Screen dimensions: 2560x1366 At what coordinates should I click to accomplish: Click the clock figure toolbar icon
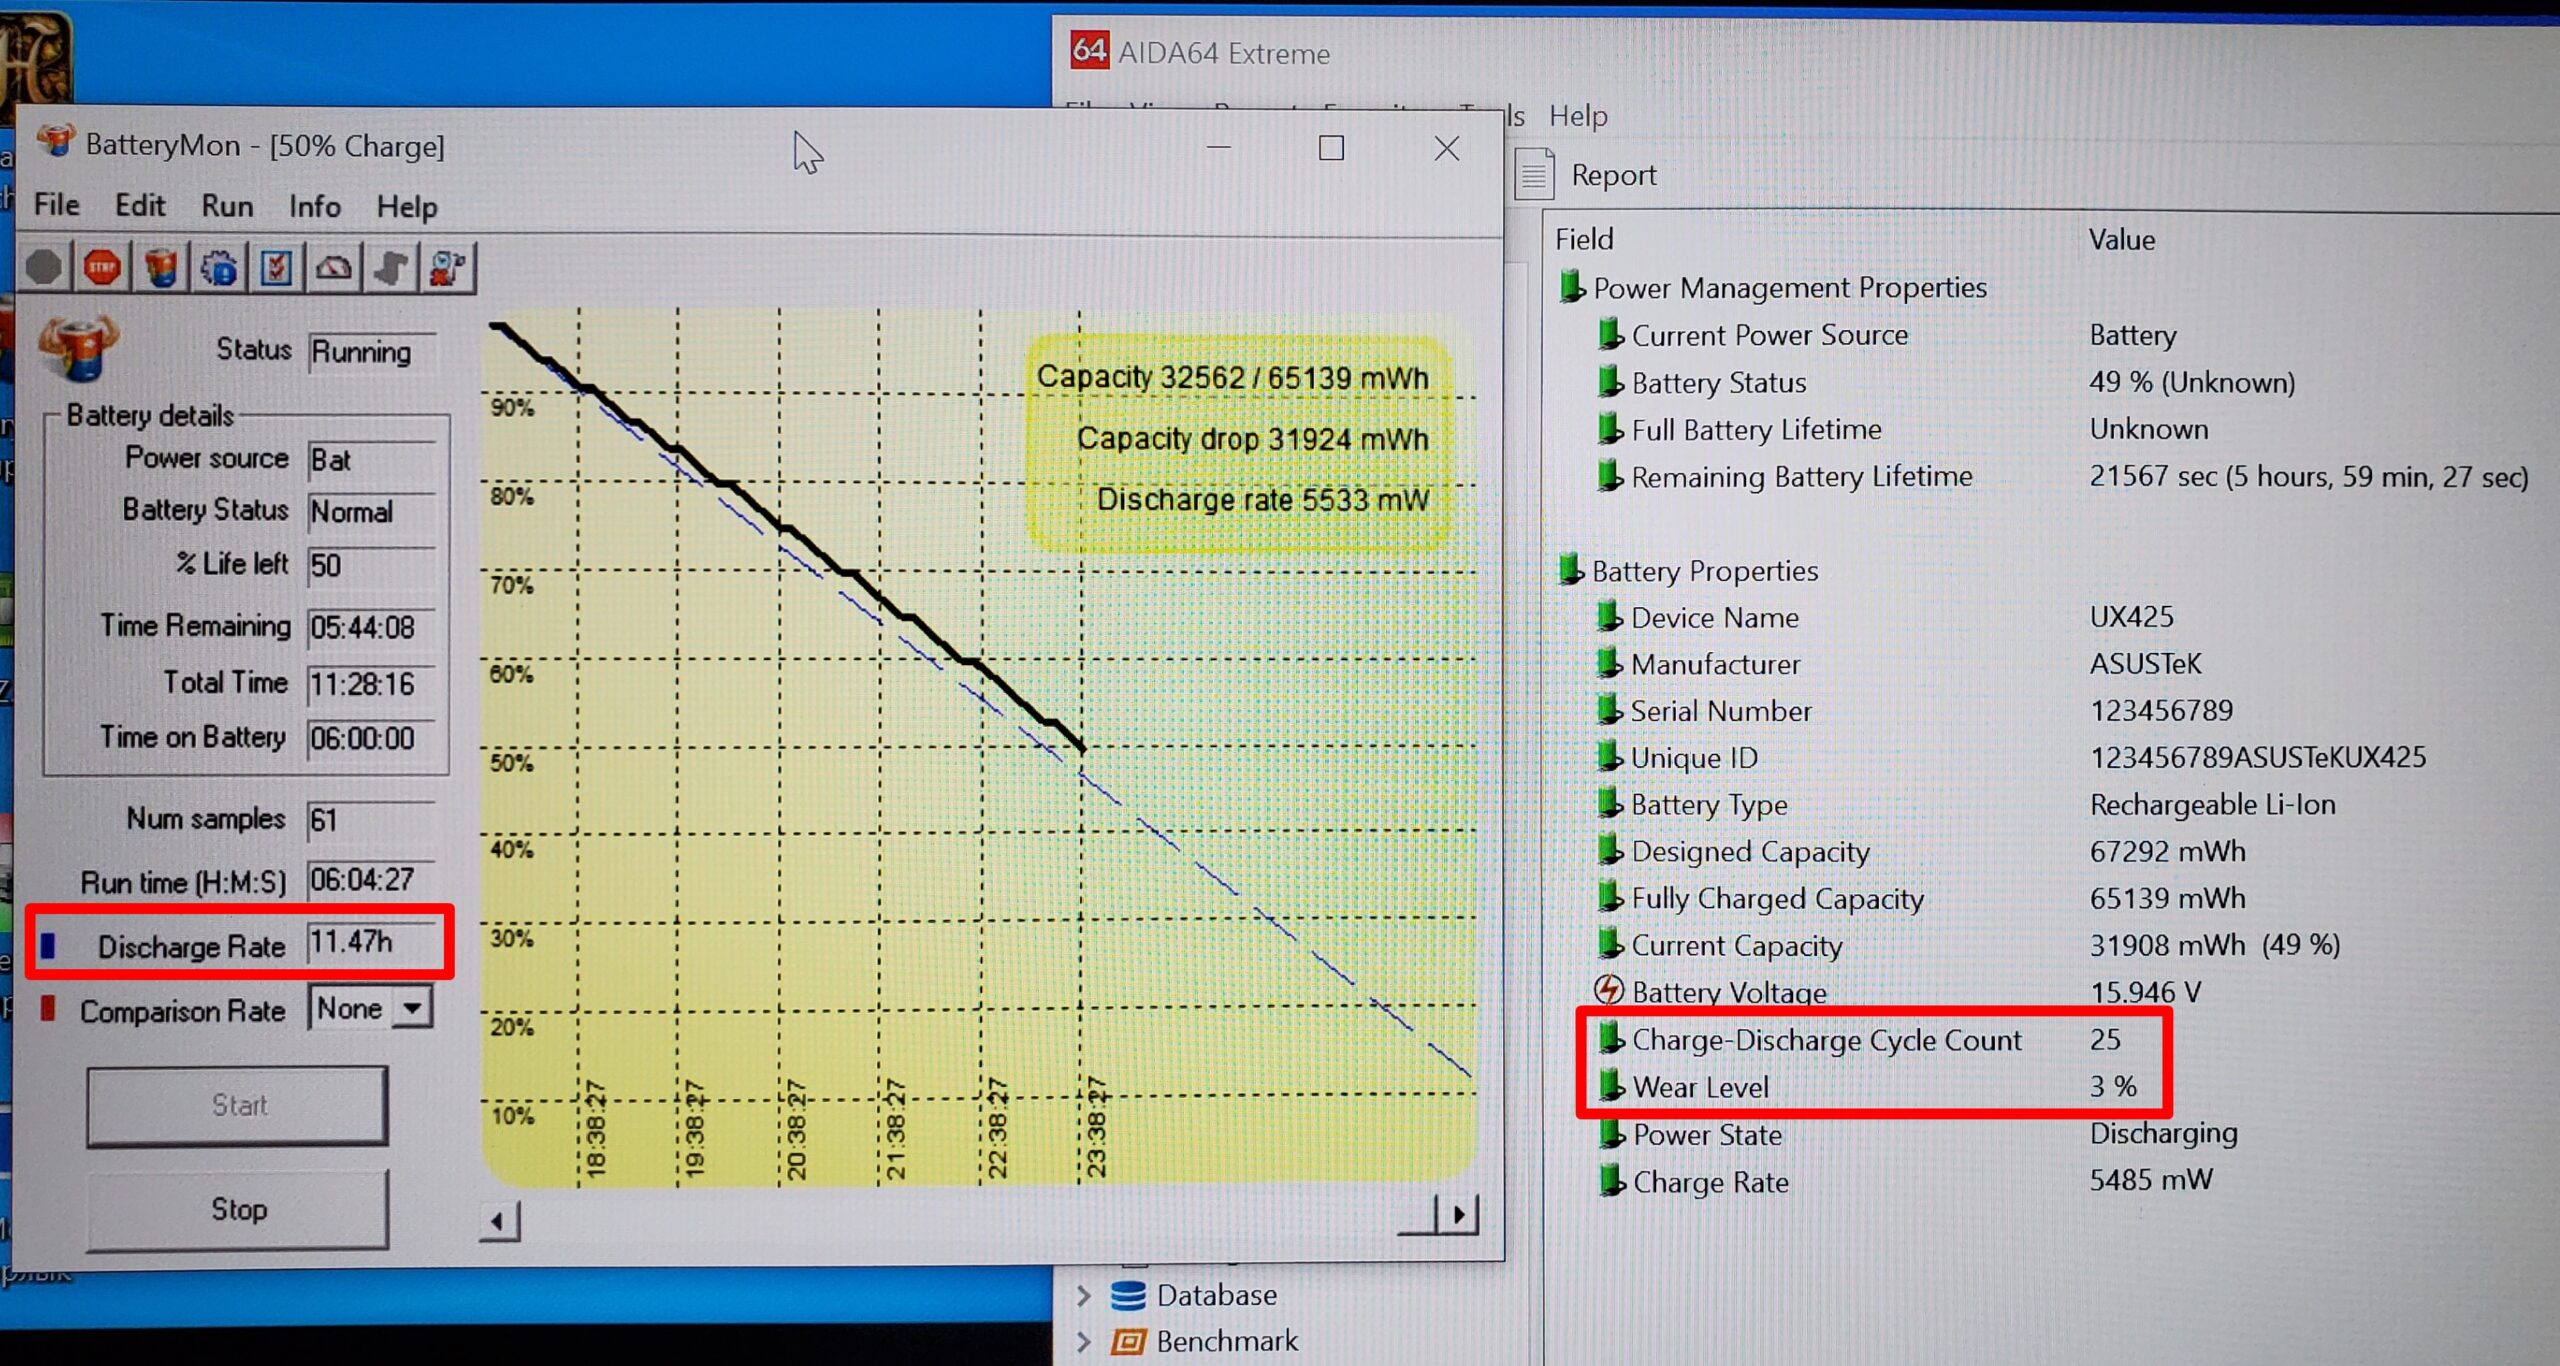[x=448, y=268]
